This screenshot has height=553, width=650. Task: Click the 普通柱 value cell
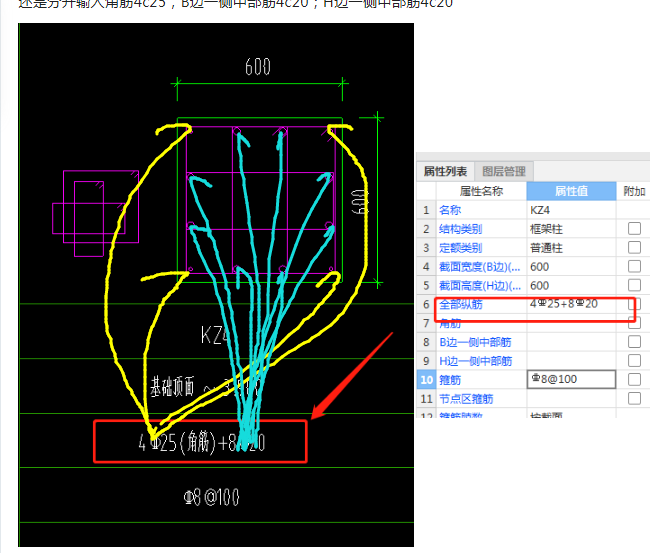click(571, 248)
